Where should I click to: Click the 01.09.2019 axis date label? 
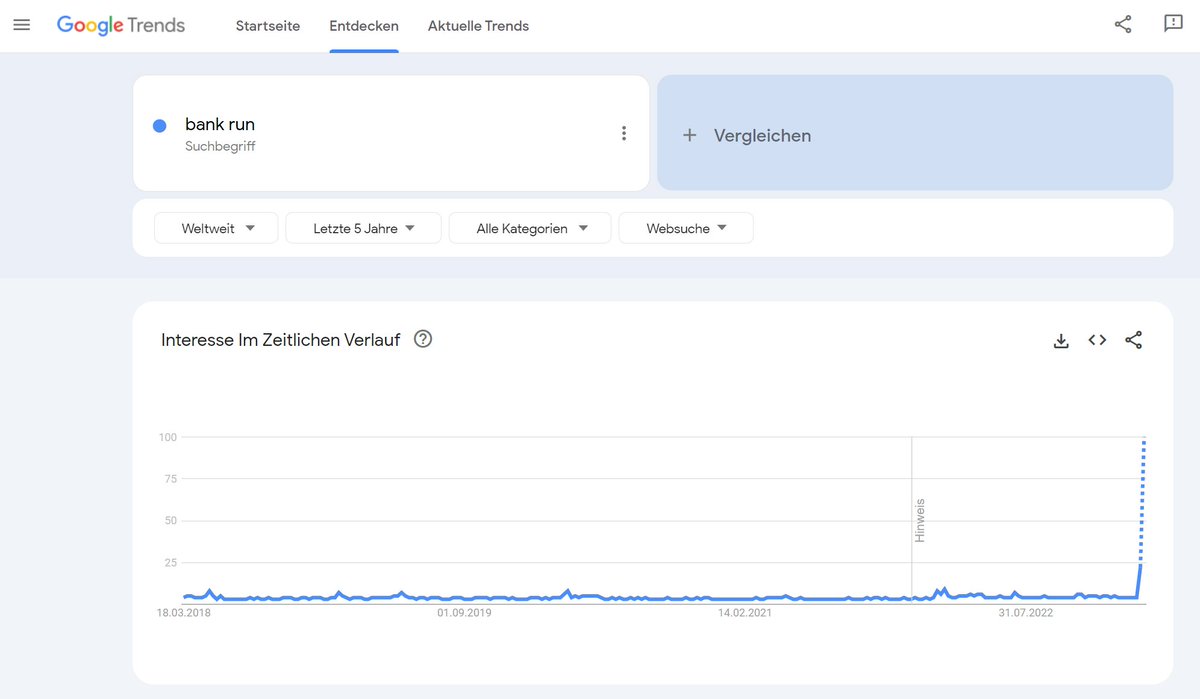[464, 612]
